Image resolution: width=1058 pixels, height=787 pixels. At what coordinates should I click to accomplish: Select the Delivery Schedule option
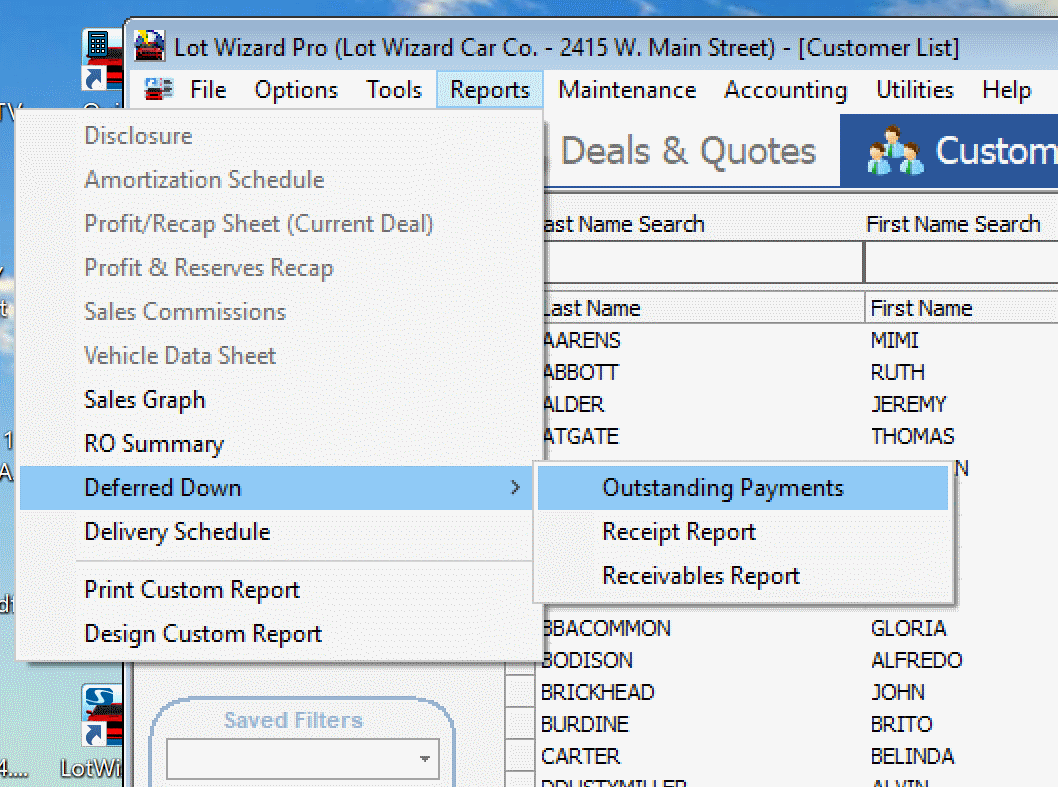pos(177,532)
